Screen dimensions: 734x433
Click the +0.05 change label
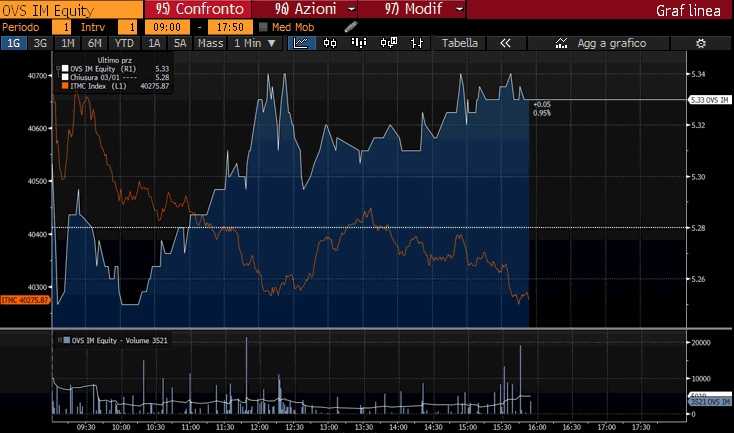pyautogui.click(x=542, y=104)
